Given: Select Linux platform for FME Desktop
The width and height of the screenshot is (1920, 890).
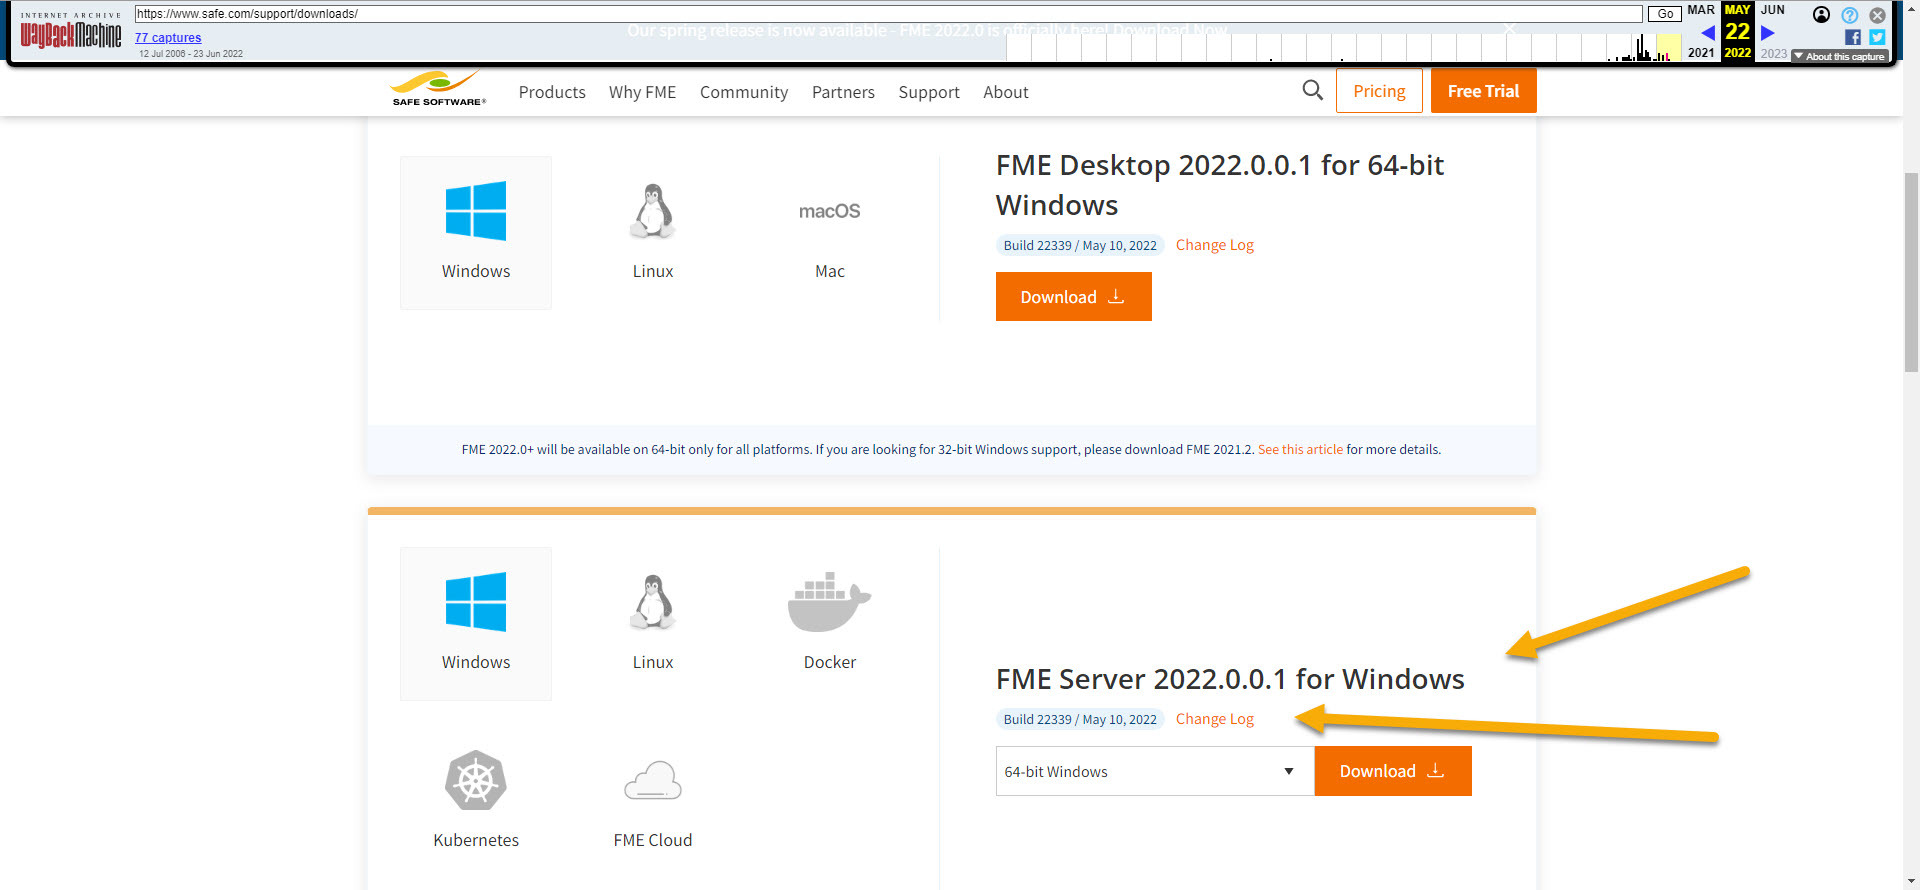Looking at the screenshot, I should [653, 232].
